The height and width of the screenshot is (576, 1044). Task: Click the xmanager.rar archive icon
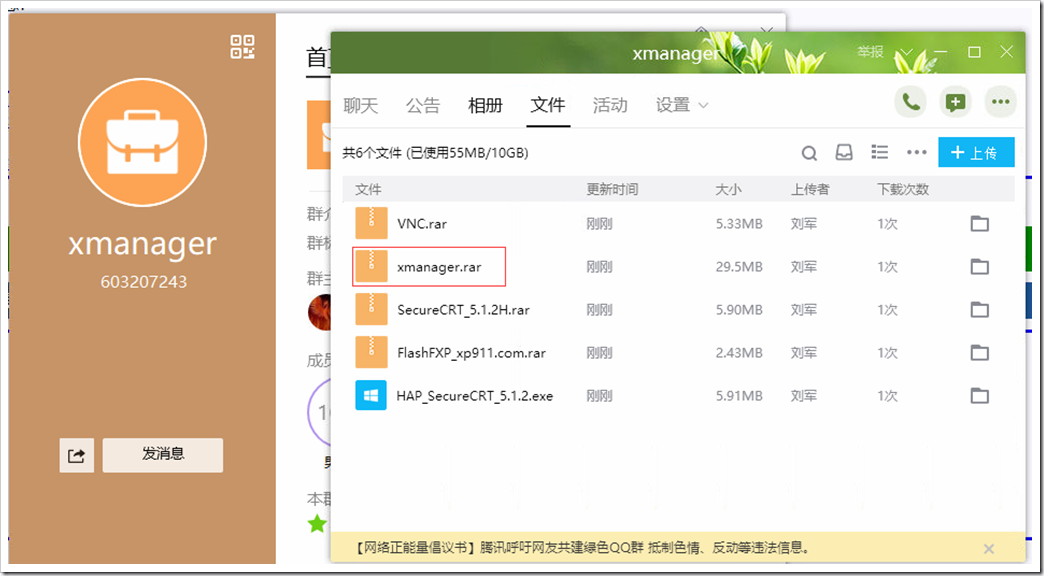point(371,266)
